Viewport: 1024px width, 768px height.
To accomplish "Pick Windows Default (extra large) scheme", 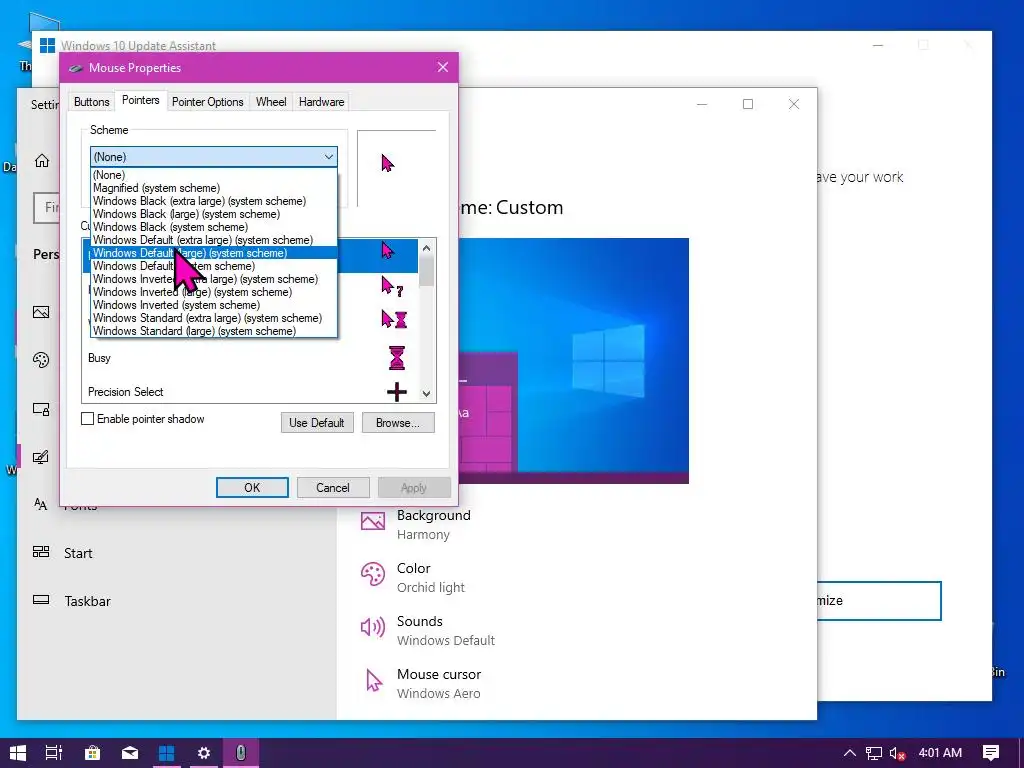I will (214, 240).
